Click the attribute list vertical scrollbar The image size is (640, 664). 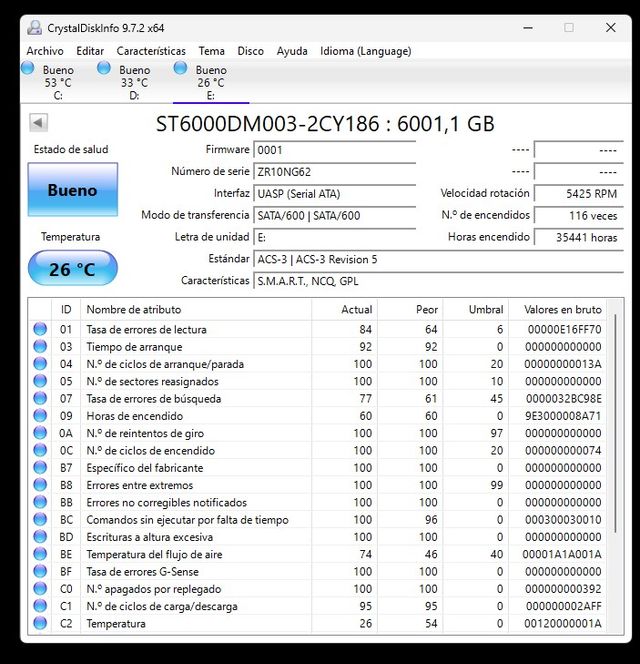pos(615,423)
